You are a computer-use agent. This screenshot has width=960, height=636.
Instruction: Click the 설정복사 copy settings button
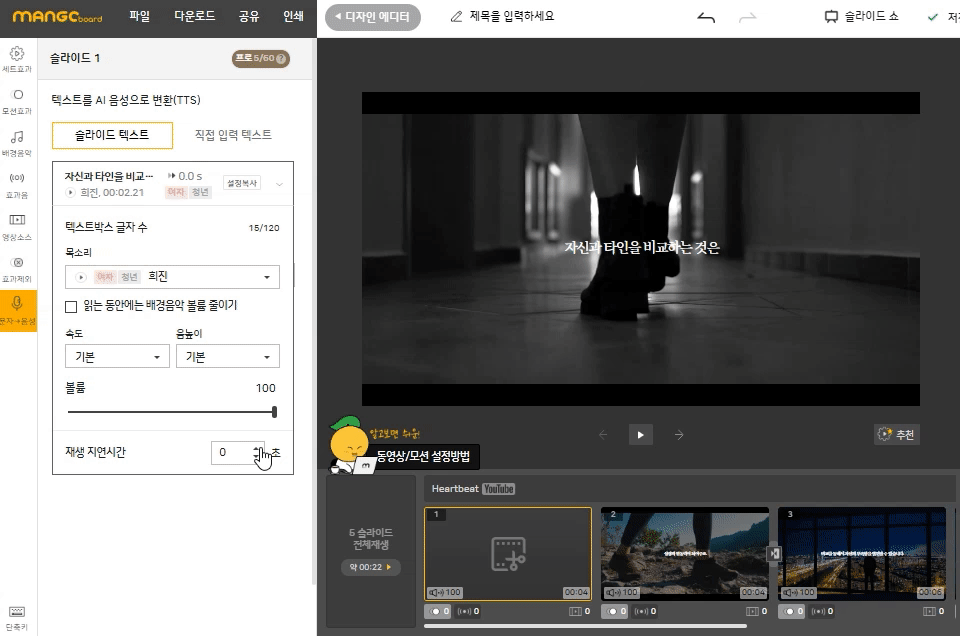tap(242, 183)
